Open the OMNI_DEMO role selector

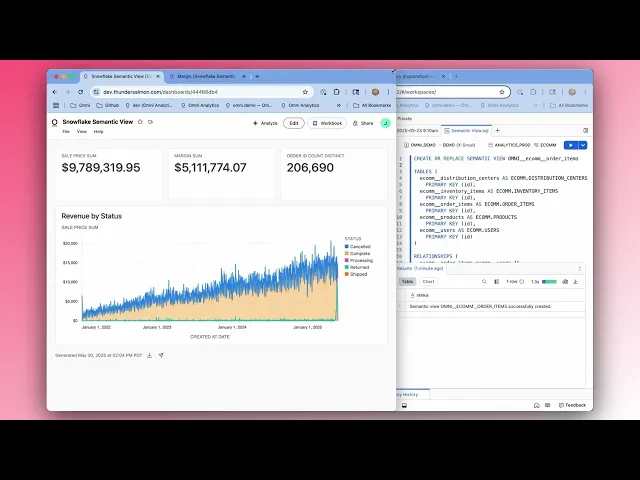420,145
